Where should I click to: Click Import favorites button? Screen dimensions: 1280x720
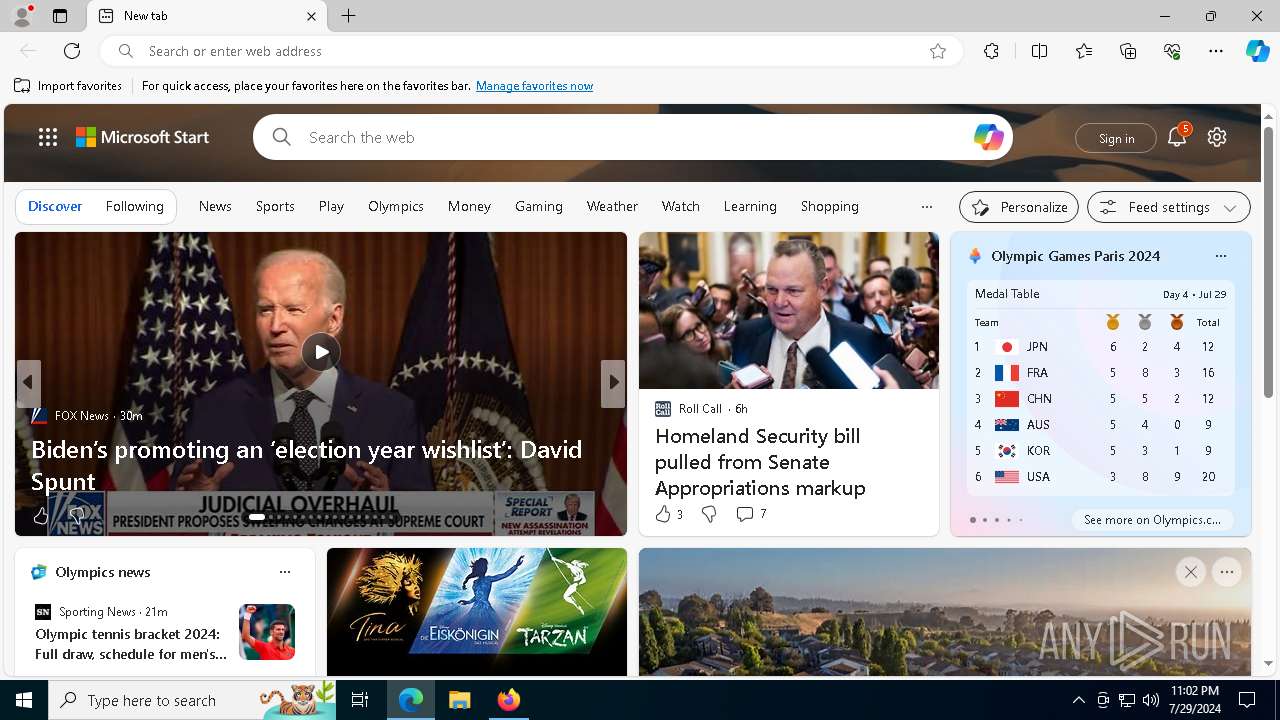(68, 86)
